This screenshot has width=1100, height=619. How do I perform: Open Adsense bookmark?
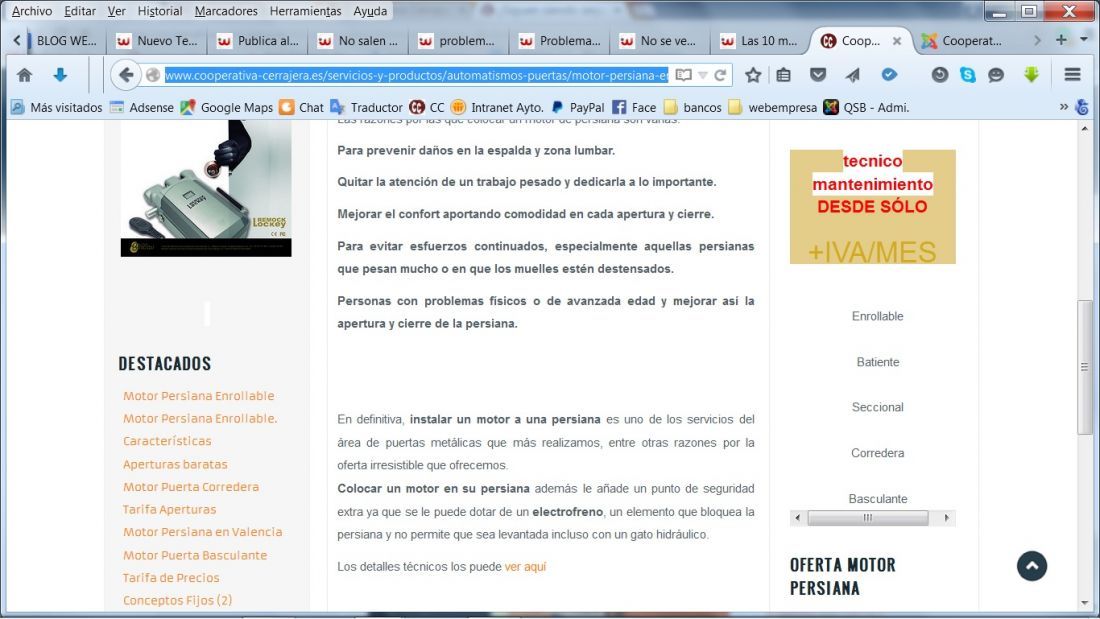coord(142,107)
